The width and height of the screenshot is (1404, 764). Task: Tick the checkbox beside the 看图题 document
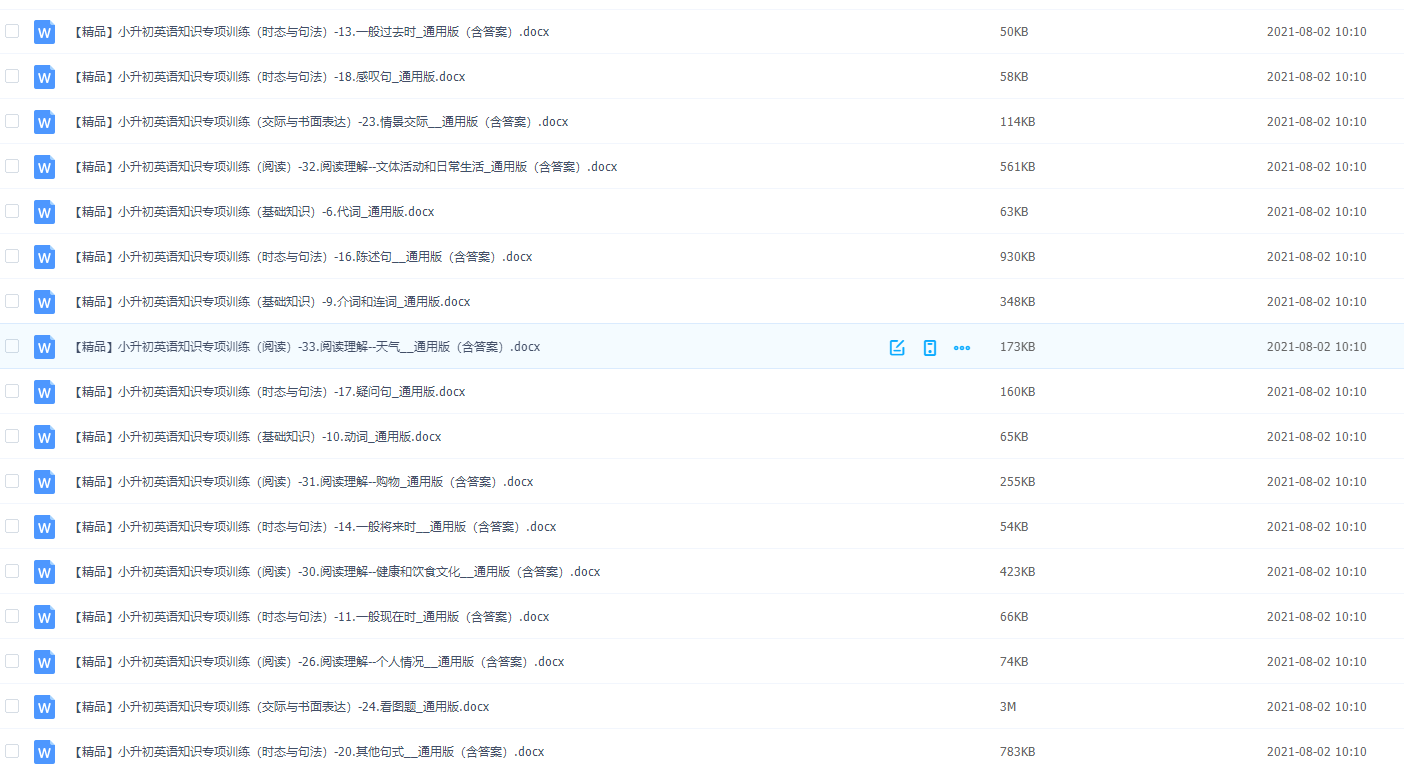12,707
